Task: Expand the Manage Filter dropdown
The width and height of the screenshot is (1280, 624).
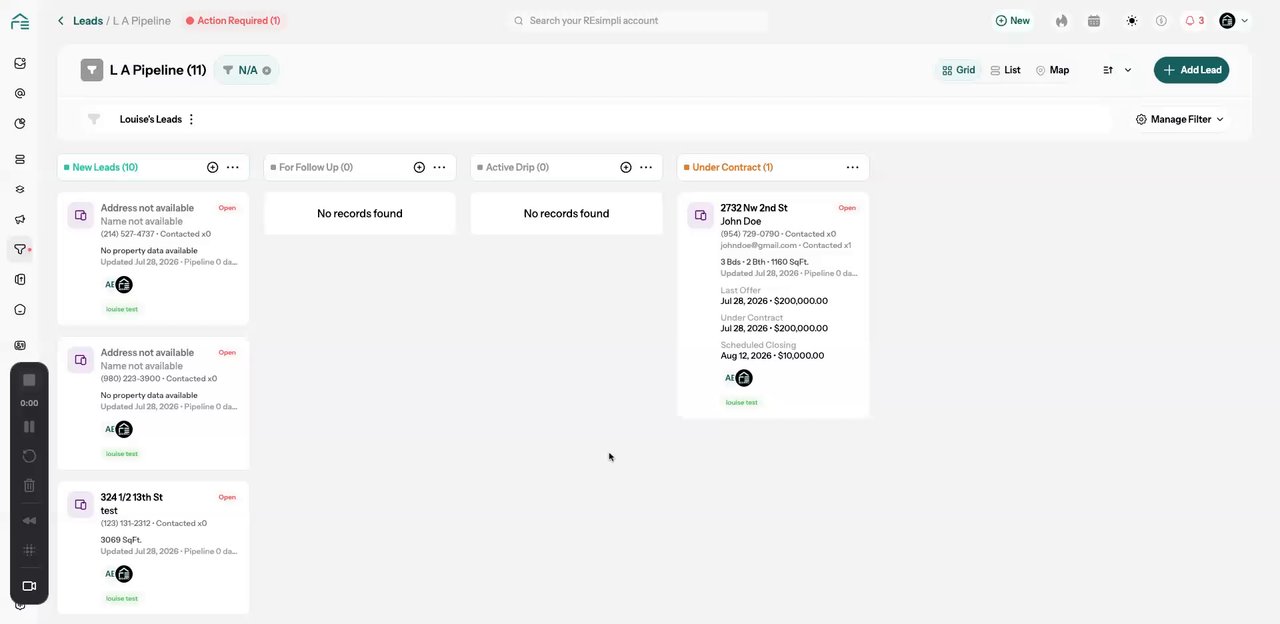Action: point(1180,119)
